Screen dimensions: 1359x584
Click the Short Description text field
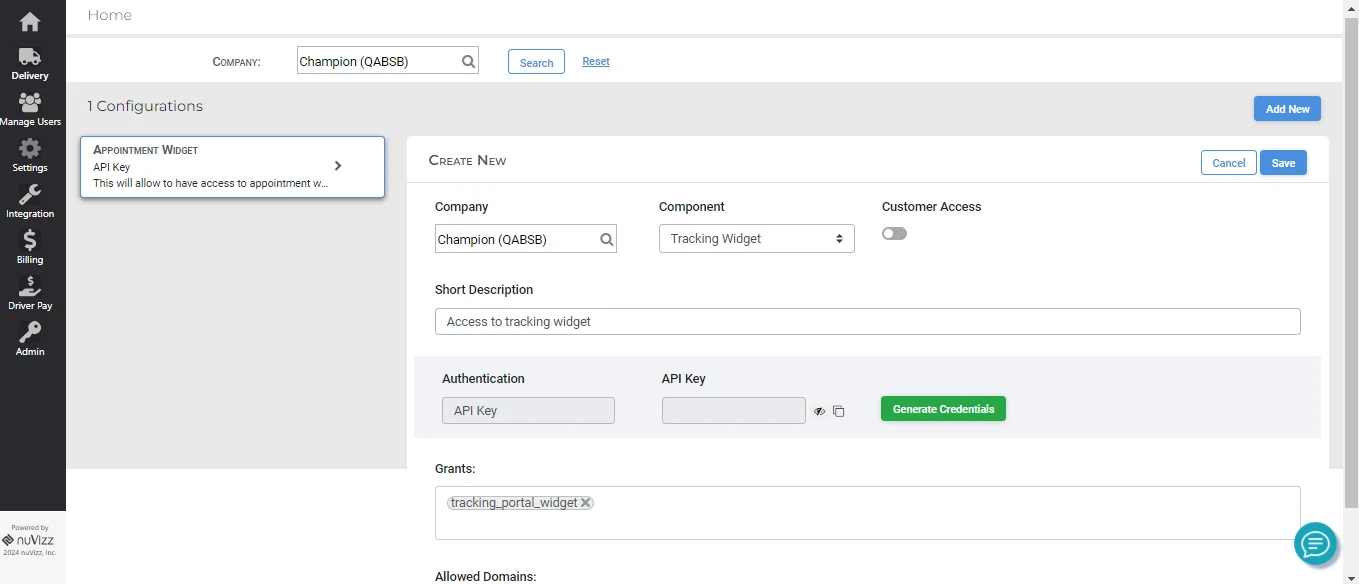[867, 322]
